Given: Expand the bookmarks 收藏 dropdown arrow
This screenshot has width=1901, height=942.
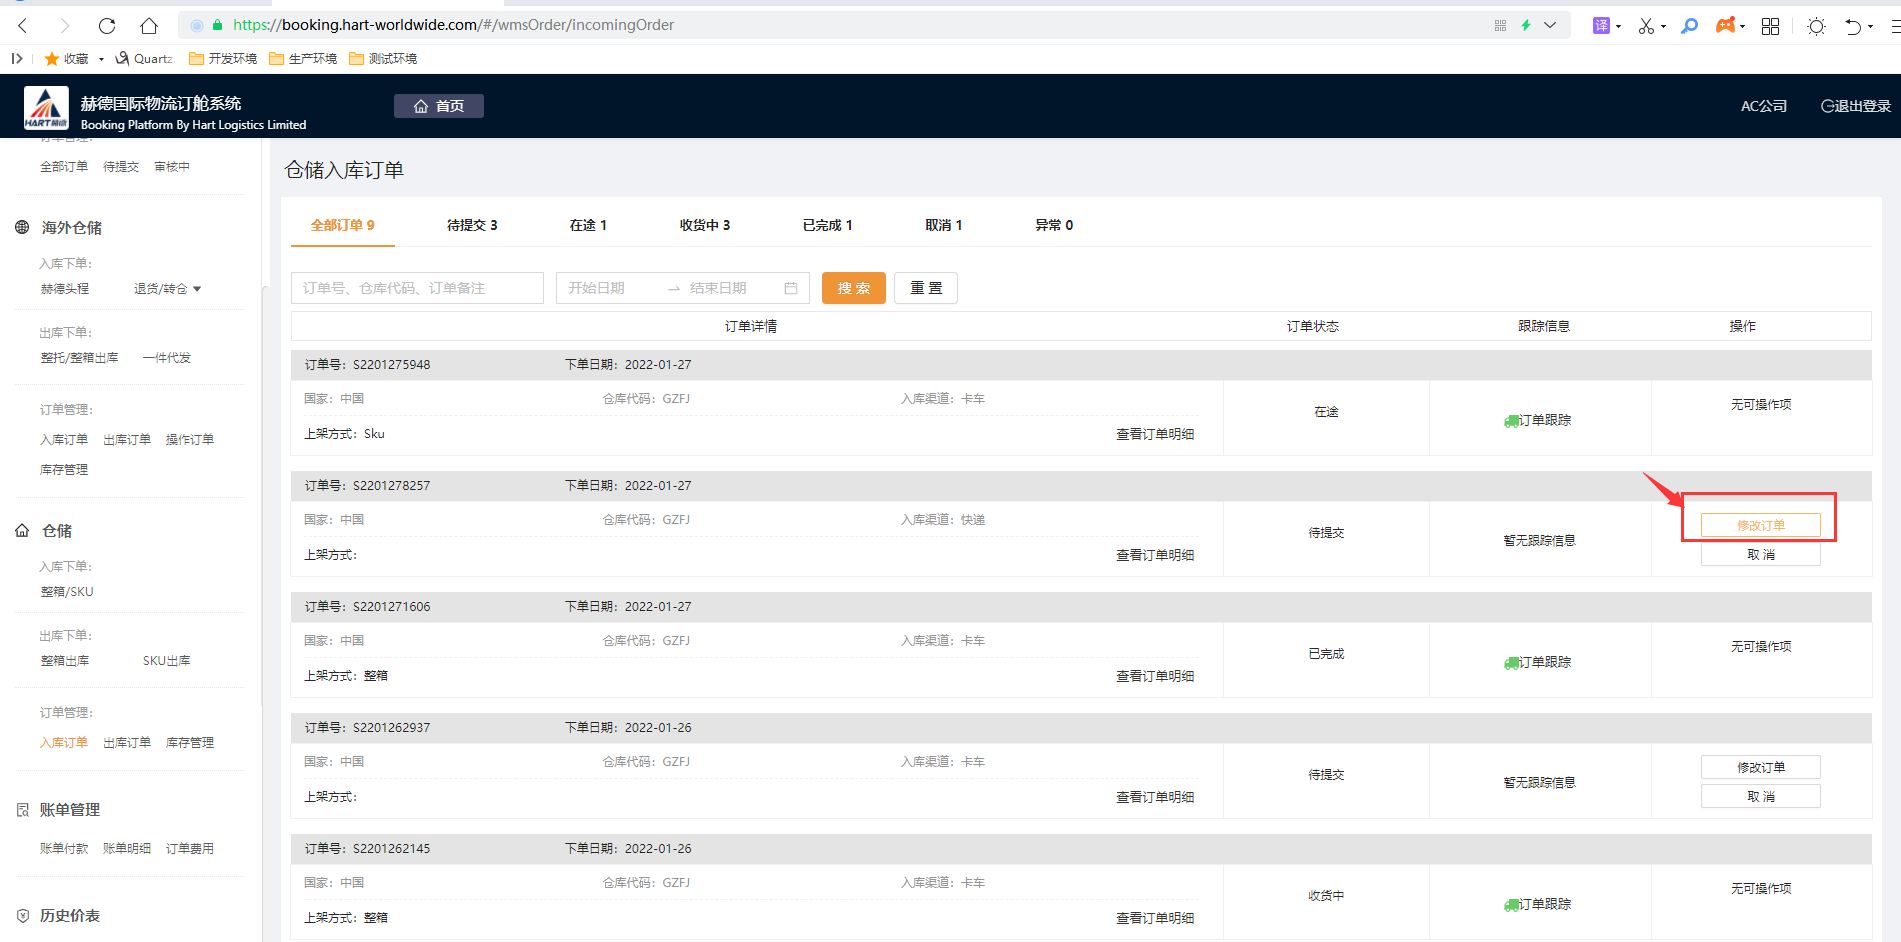Looking at the screenshot, I should coord(101,59).
